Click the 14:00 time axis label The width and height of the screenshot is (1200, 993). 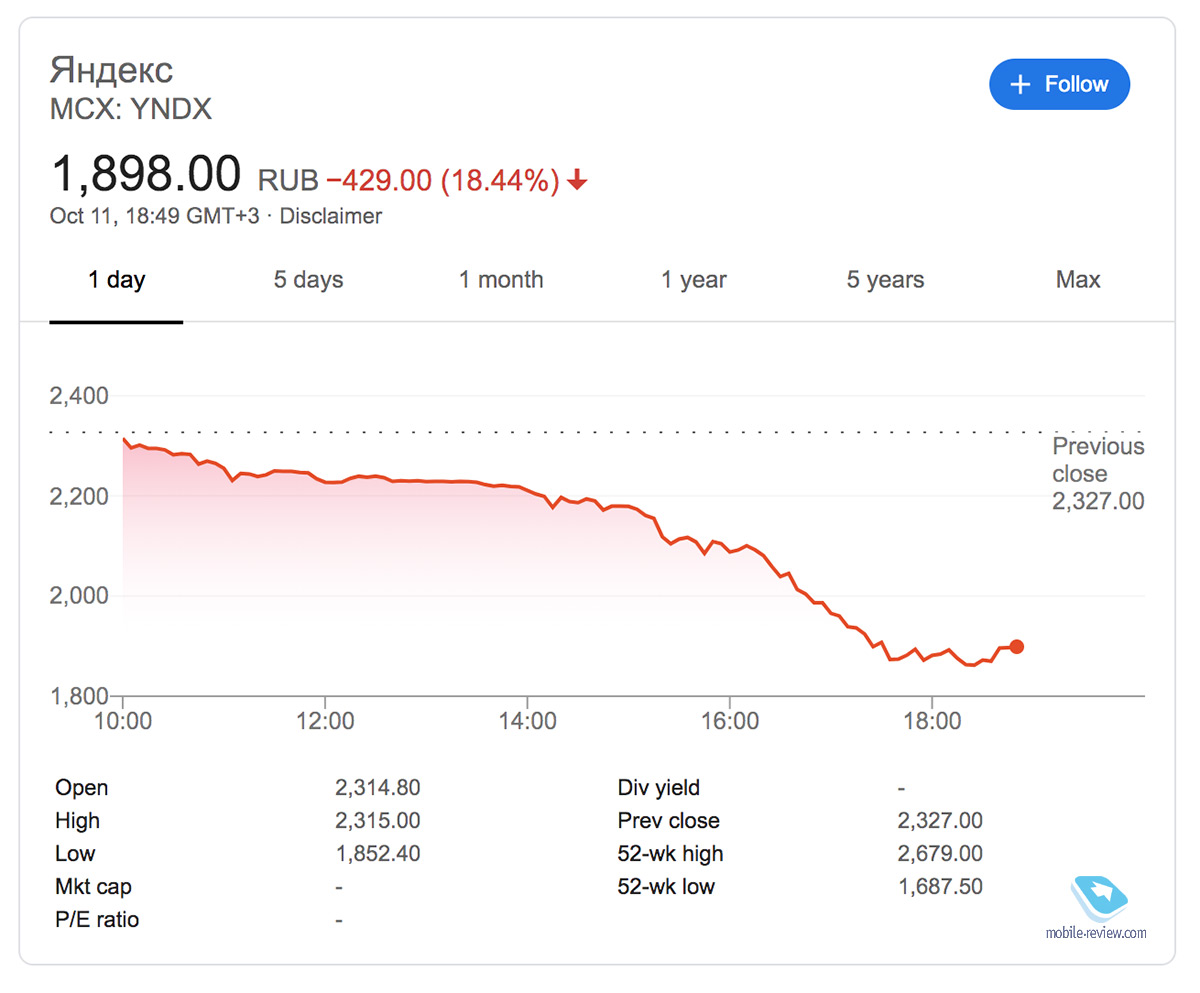click(527, 722)
